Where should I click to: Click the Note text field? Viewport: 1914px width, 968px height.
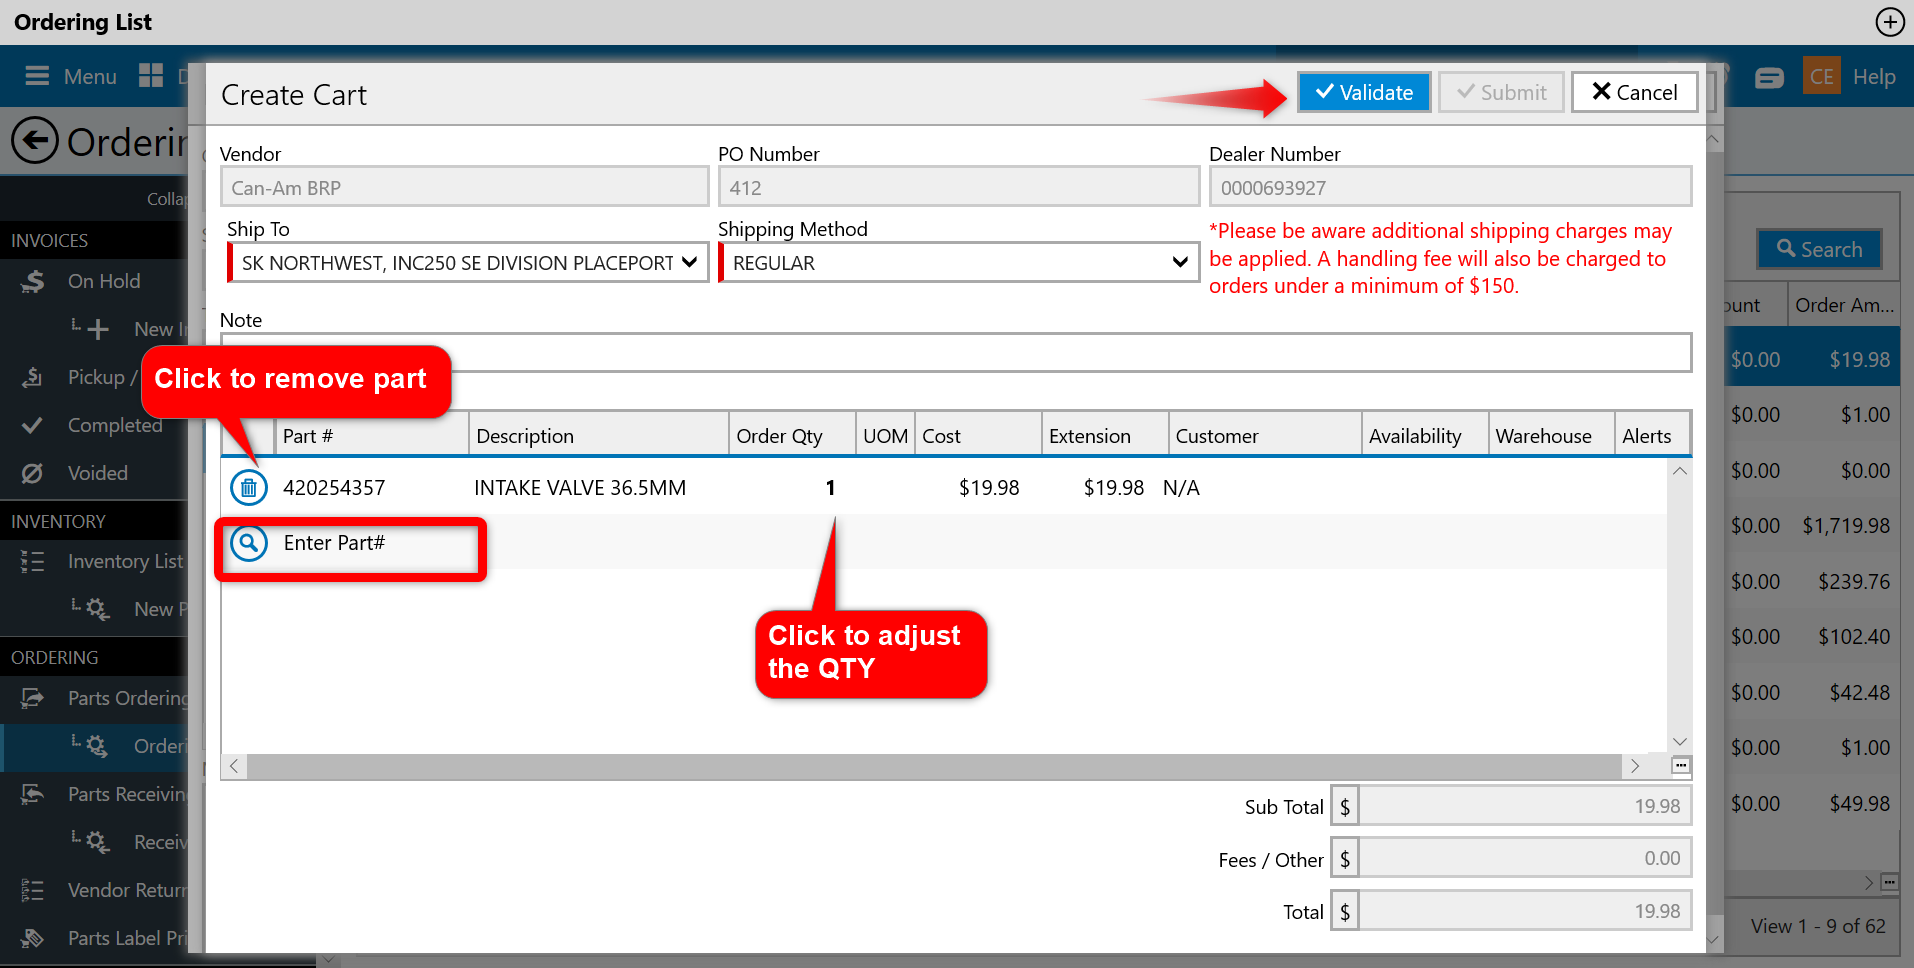956,352
